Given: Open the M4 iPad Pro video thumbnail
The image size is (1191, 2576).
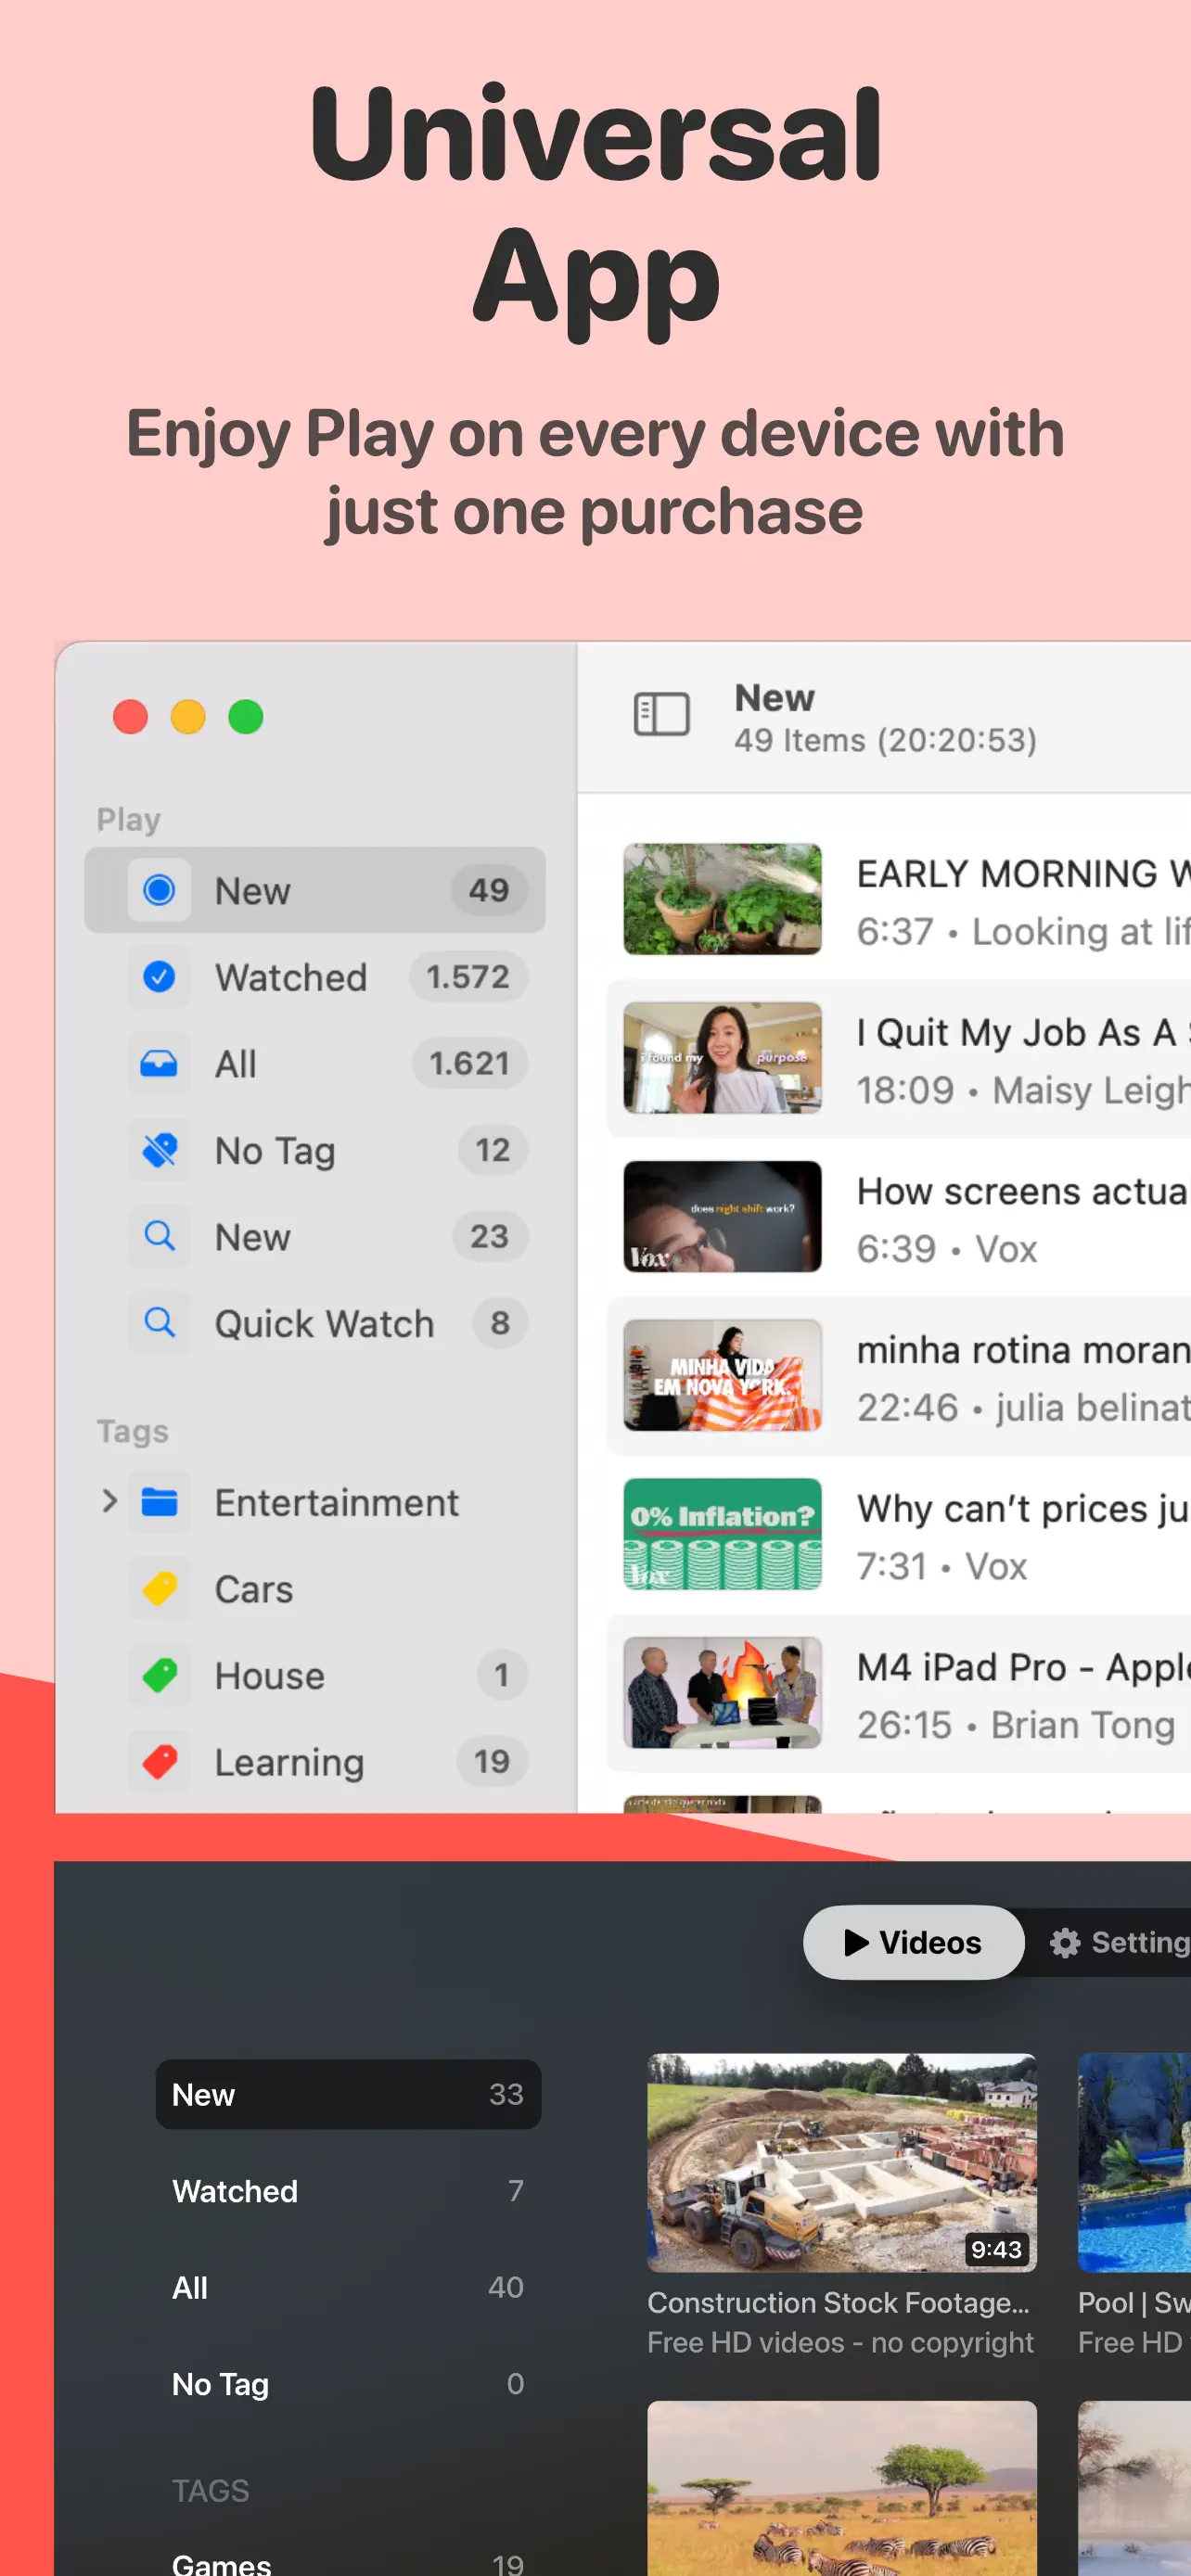Looking at the screenshot, I should (722, 1692).
